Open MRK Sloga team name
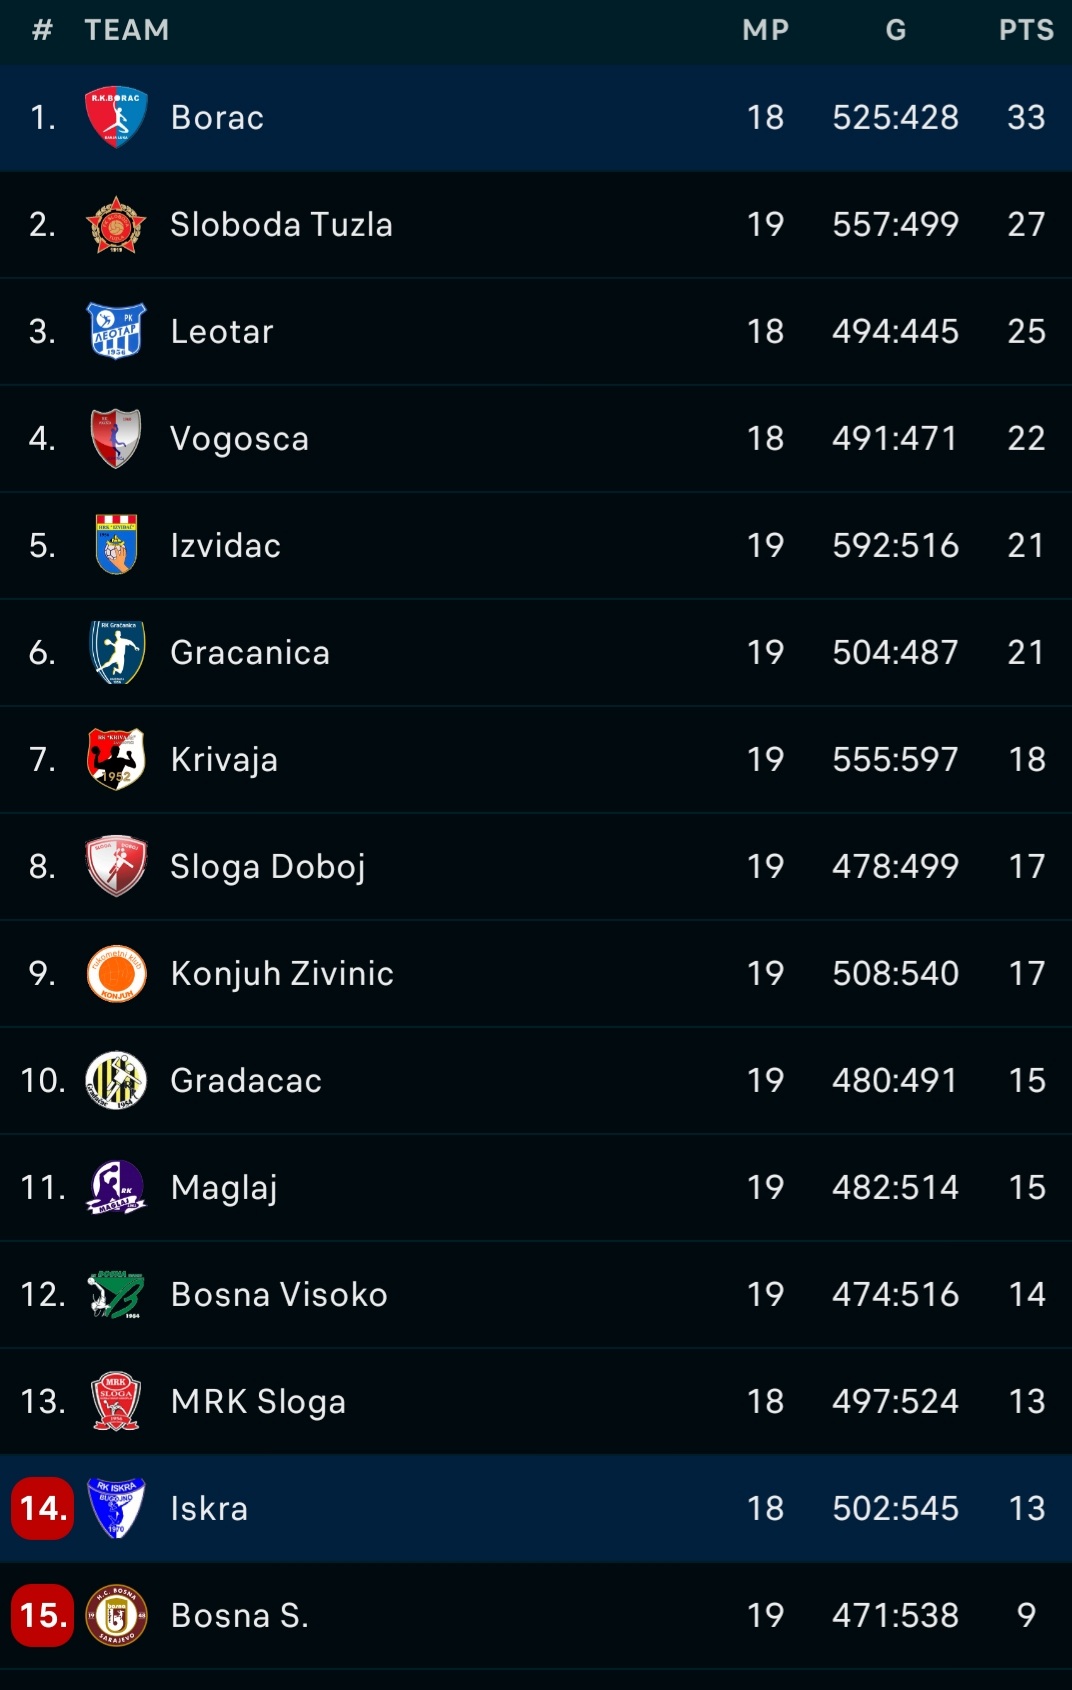This screenshot has width=1072, height=1690. point(258,1401)
